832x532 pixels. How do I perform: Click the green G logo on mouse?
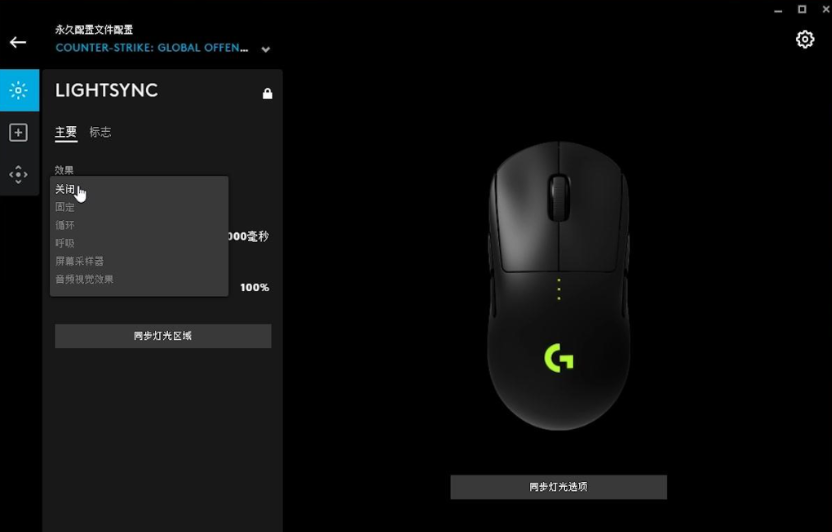click(559, 358)
